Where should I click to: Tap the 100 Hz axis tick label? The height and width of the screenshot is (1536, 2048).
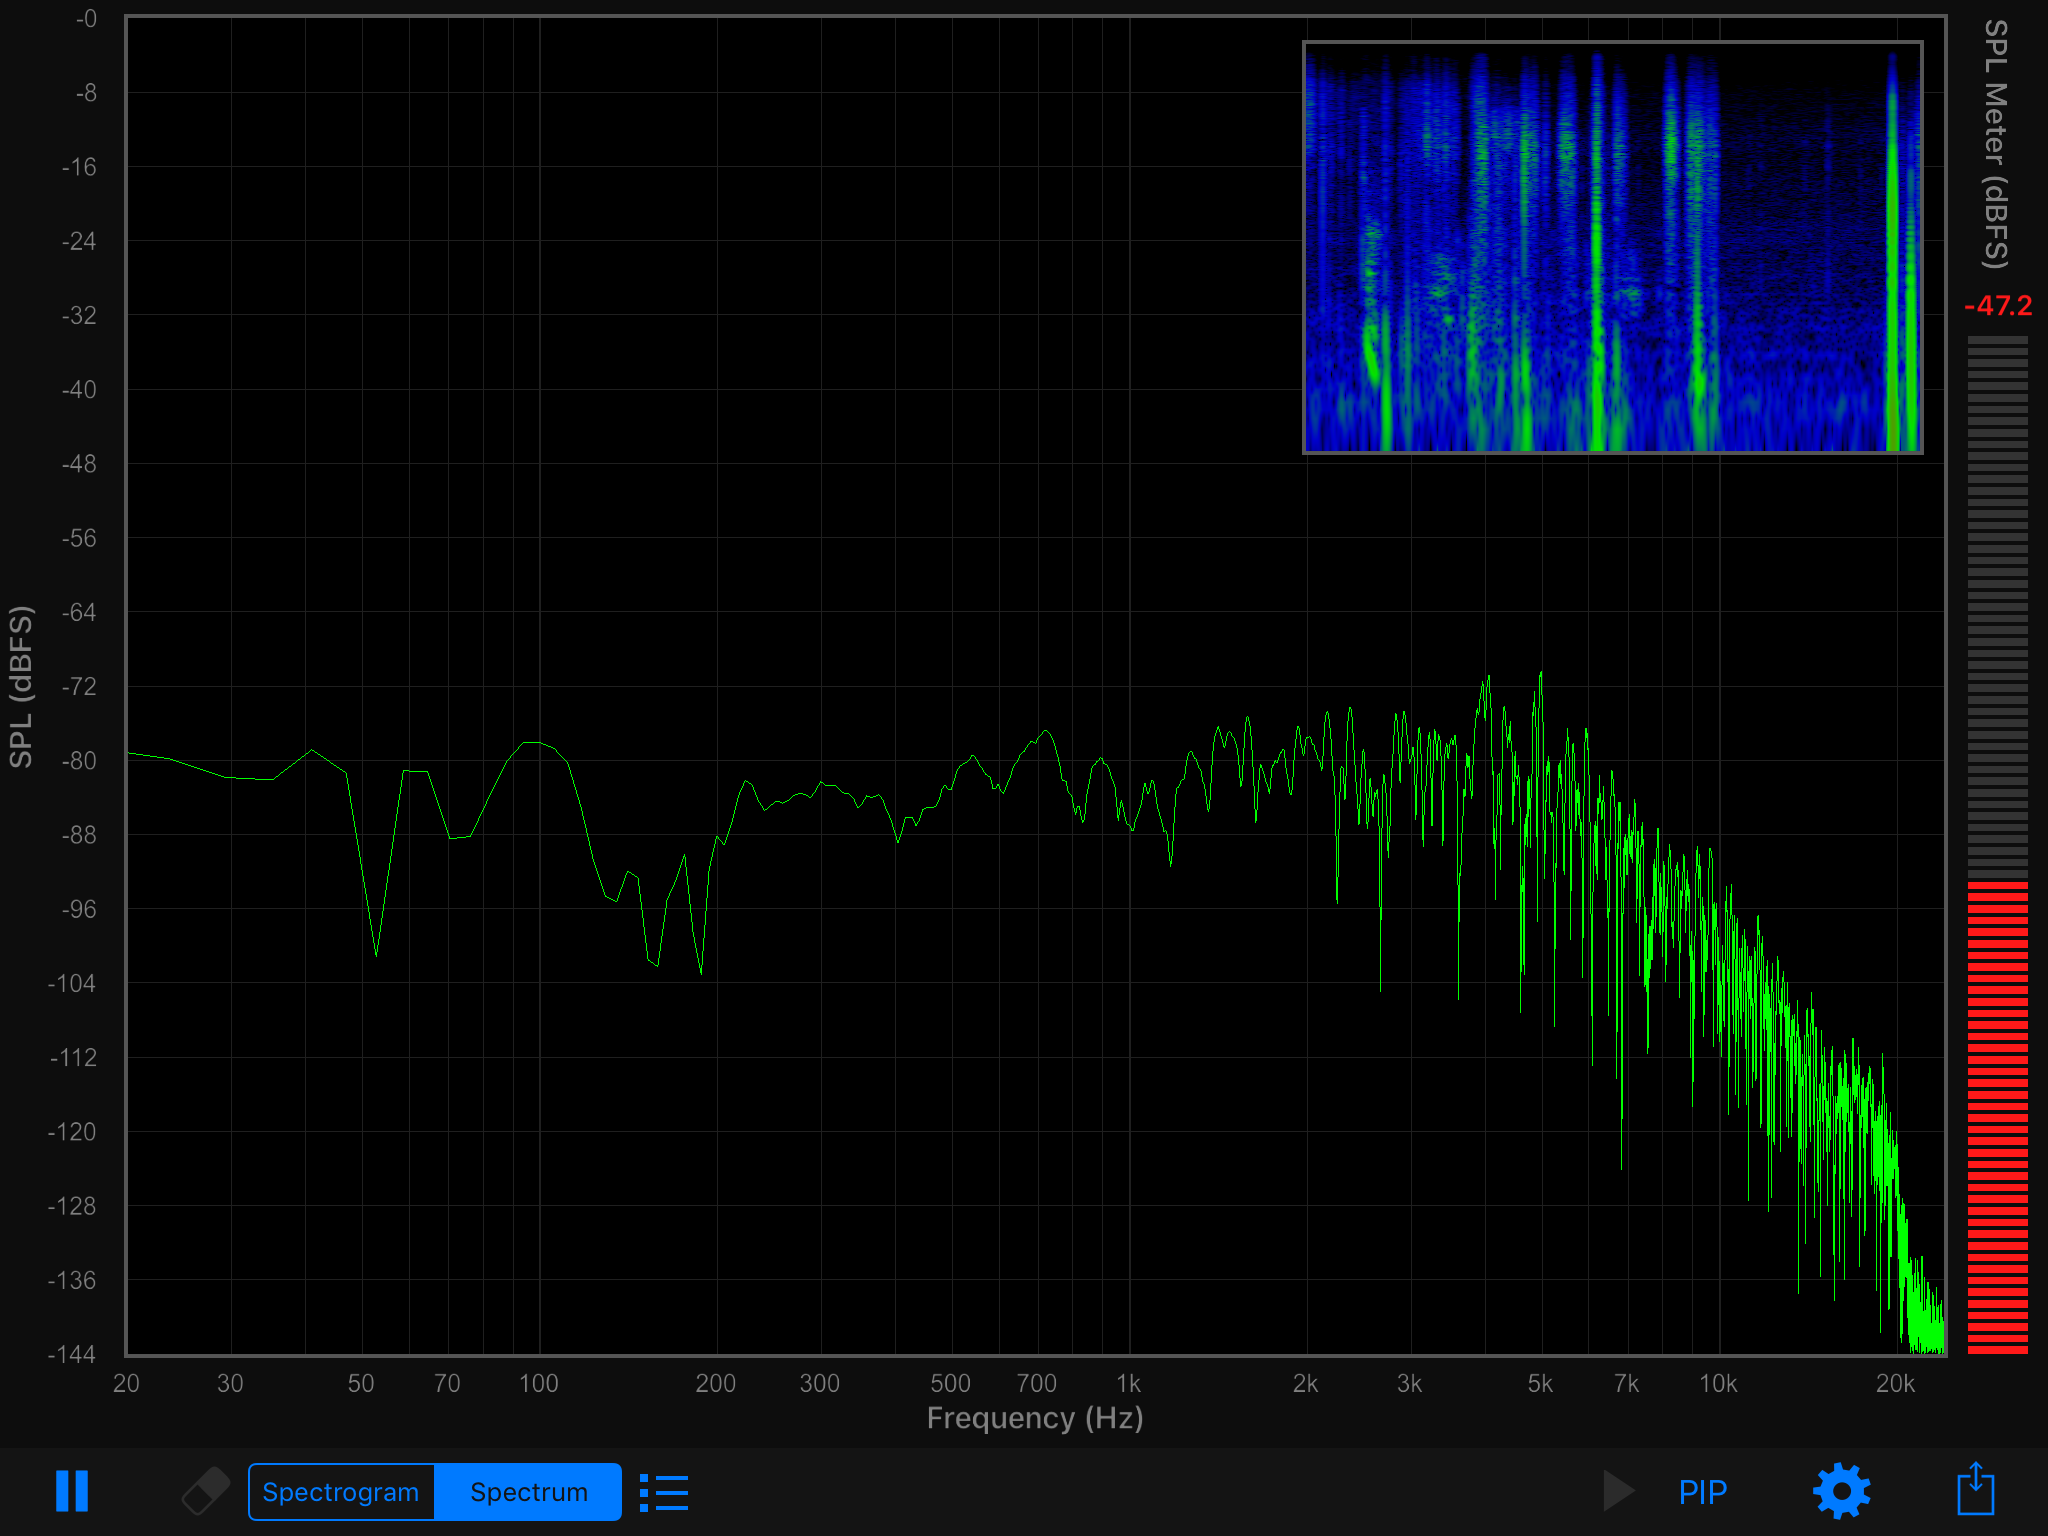coord(538,1383)
